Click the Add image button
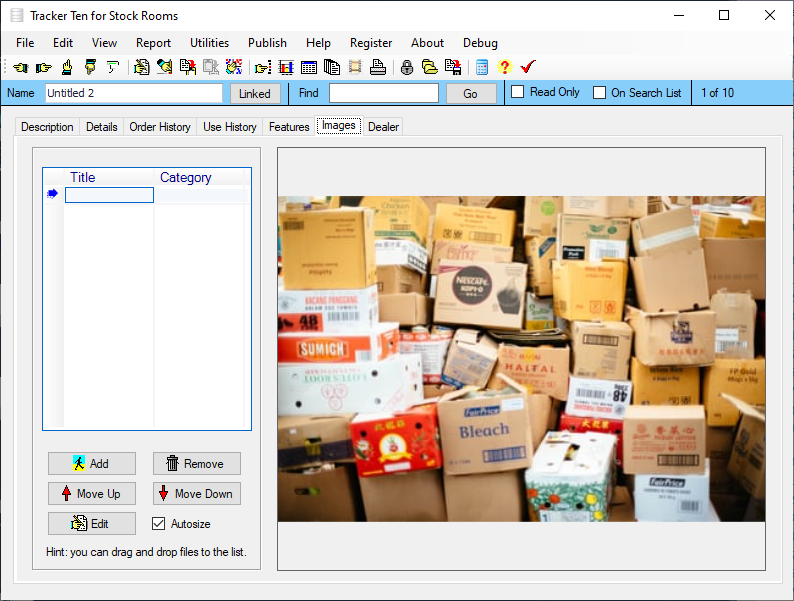The height and width of the screenshot is (601, 794). point(92,463)
